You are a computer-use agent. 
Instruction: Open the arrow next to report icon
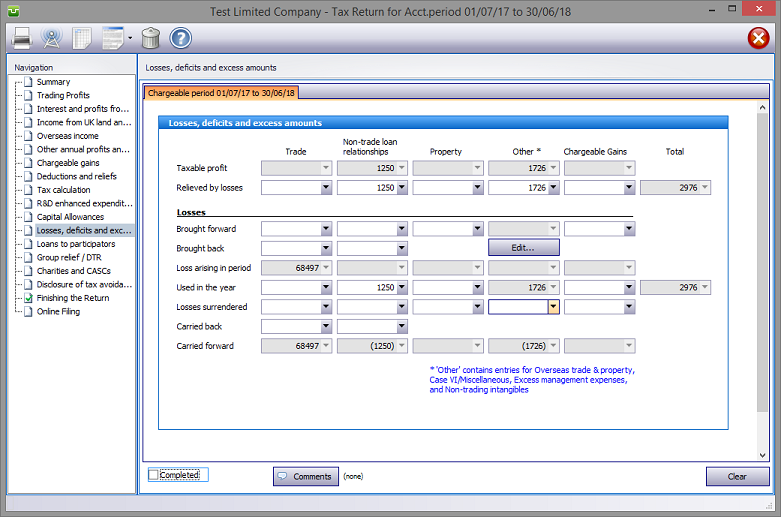click(x=130, y=38)
